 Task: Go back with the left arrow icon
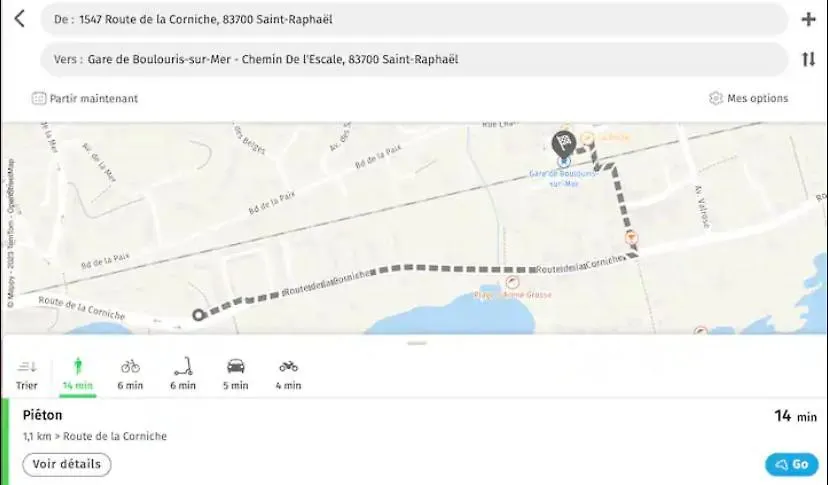20,19
